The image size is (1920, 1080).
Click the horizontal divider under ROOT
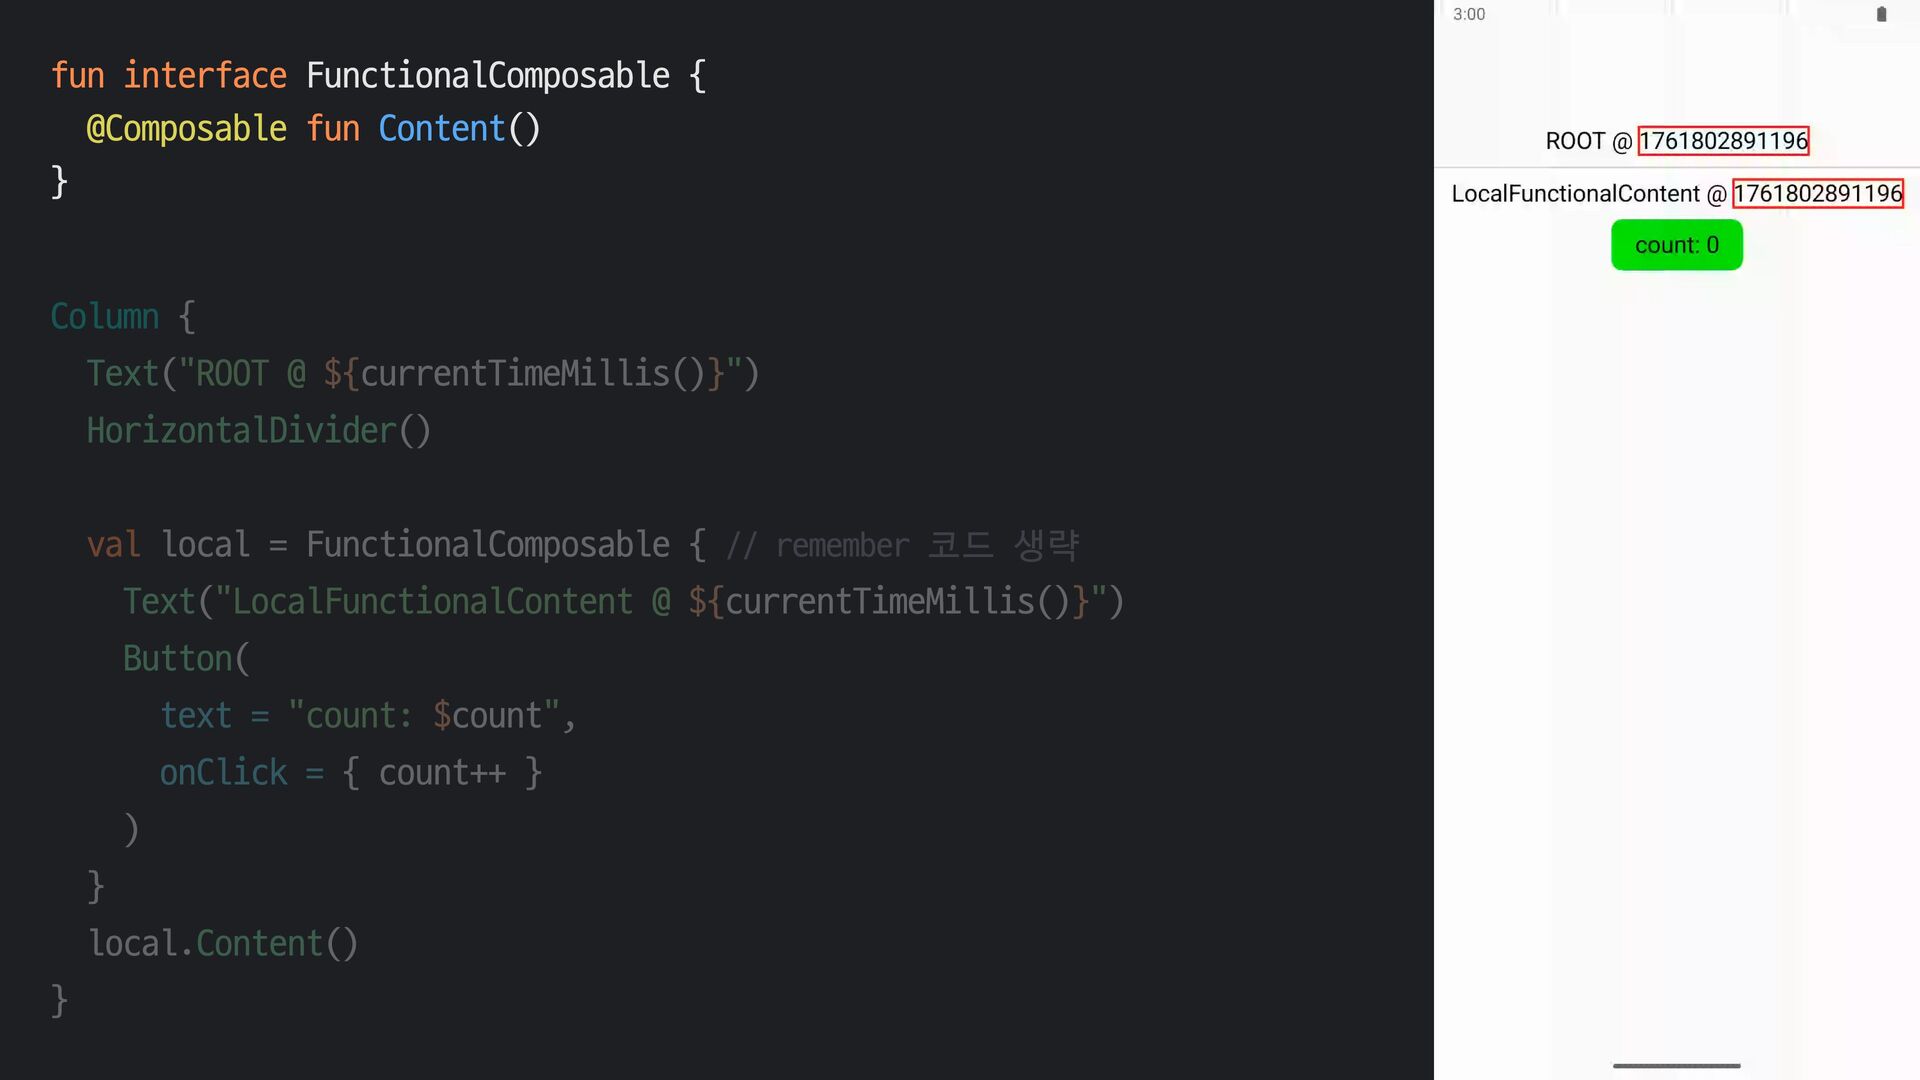[1676, 168]
